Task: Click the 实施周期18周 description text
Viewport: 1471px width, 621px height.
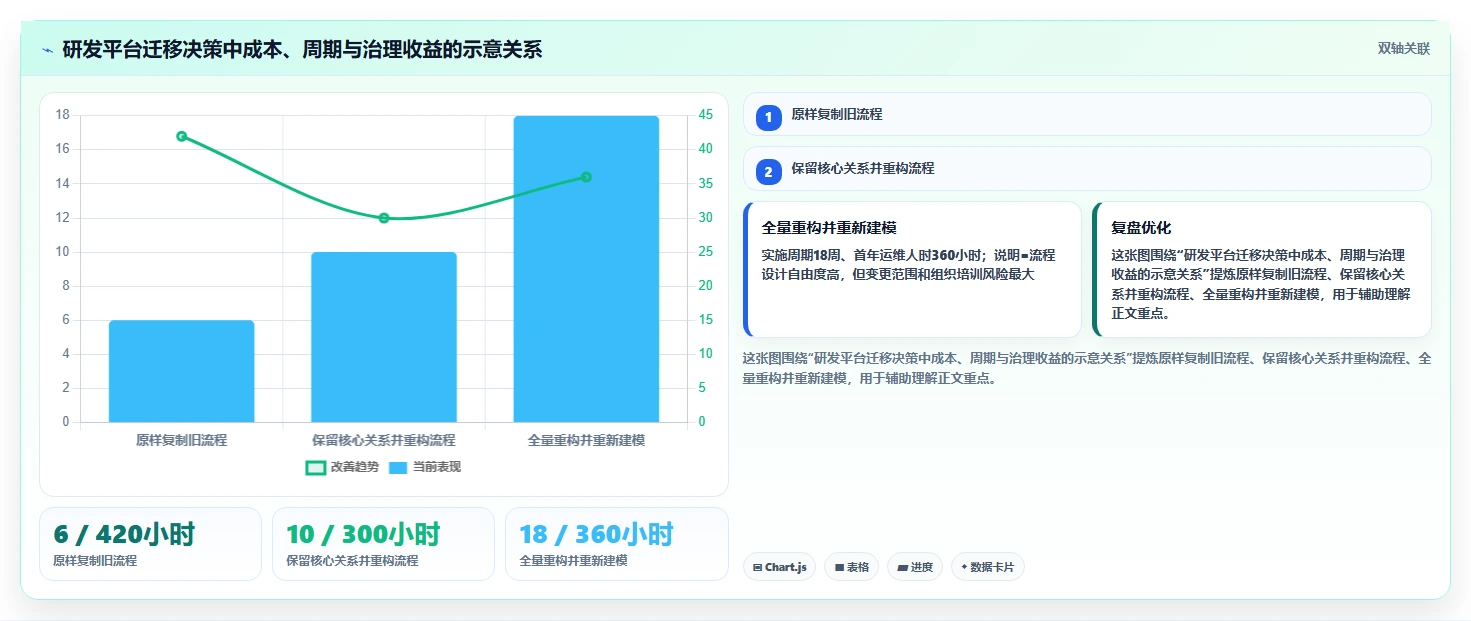Action: tap(908, 264)
